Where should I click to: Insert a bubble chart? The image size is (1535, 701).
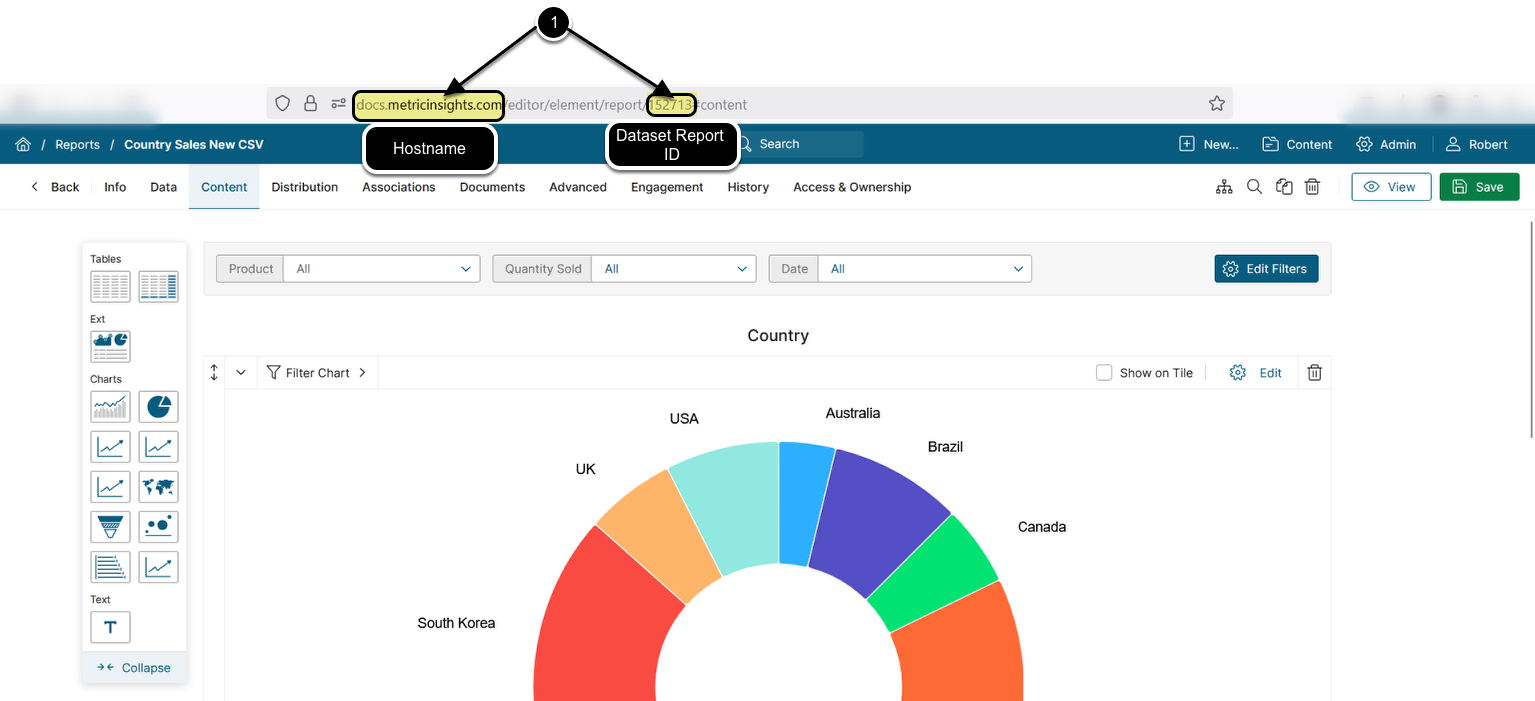tap(158, 527)
